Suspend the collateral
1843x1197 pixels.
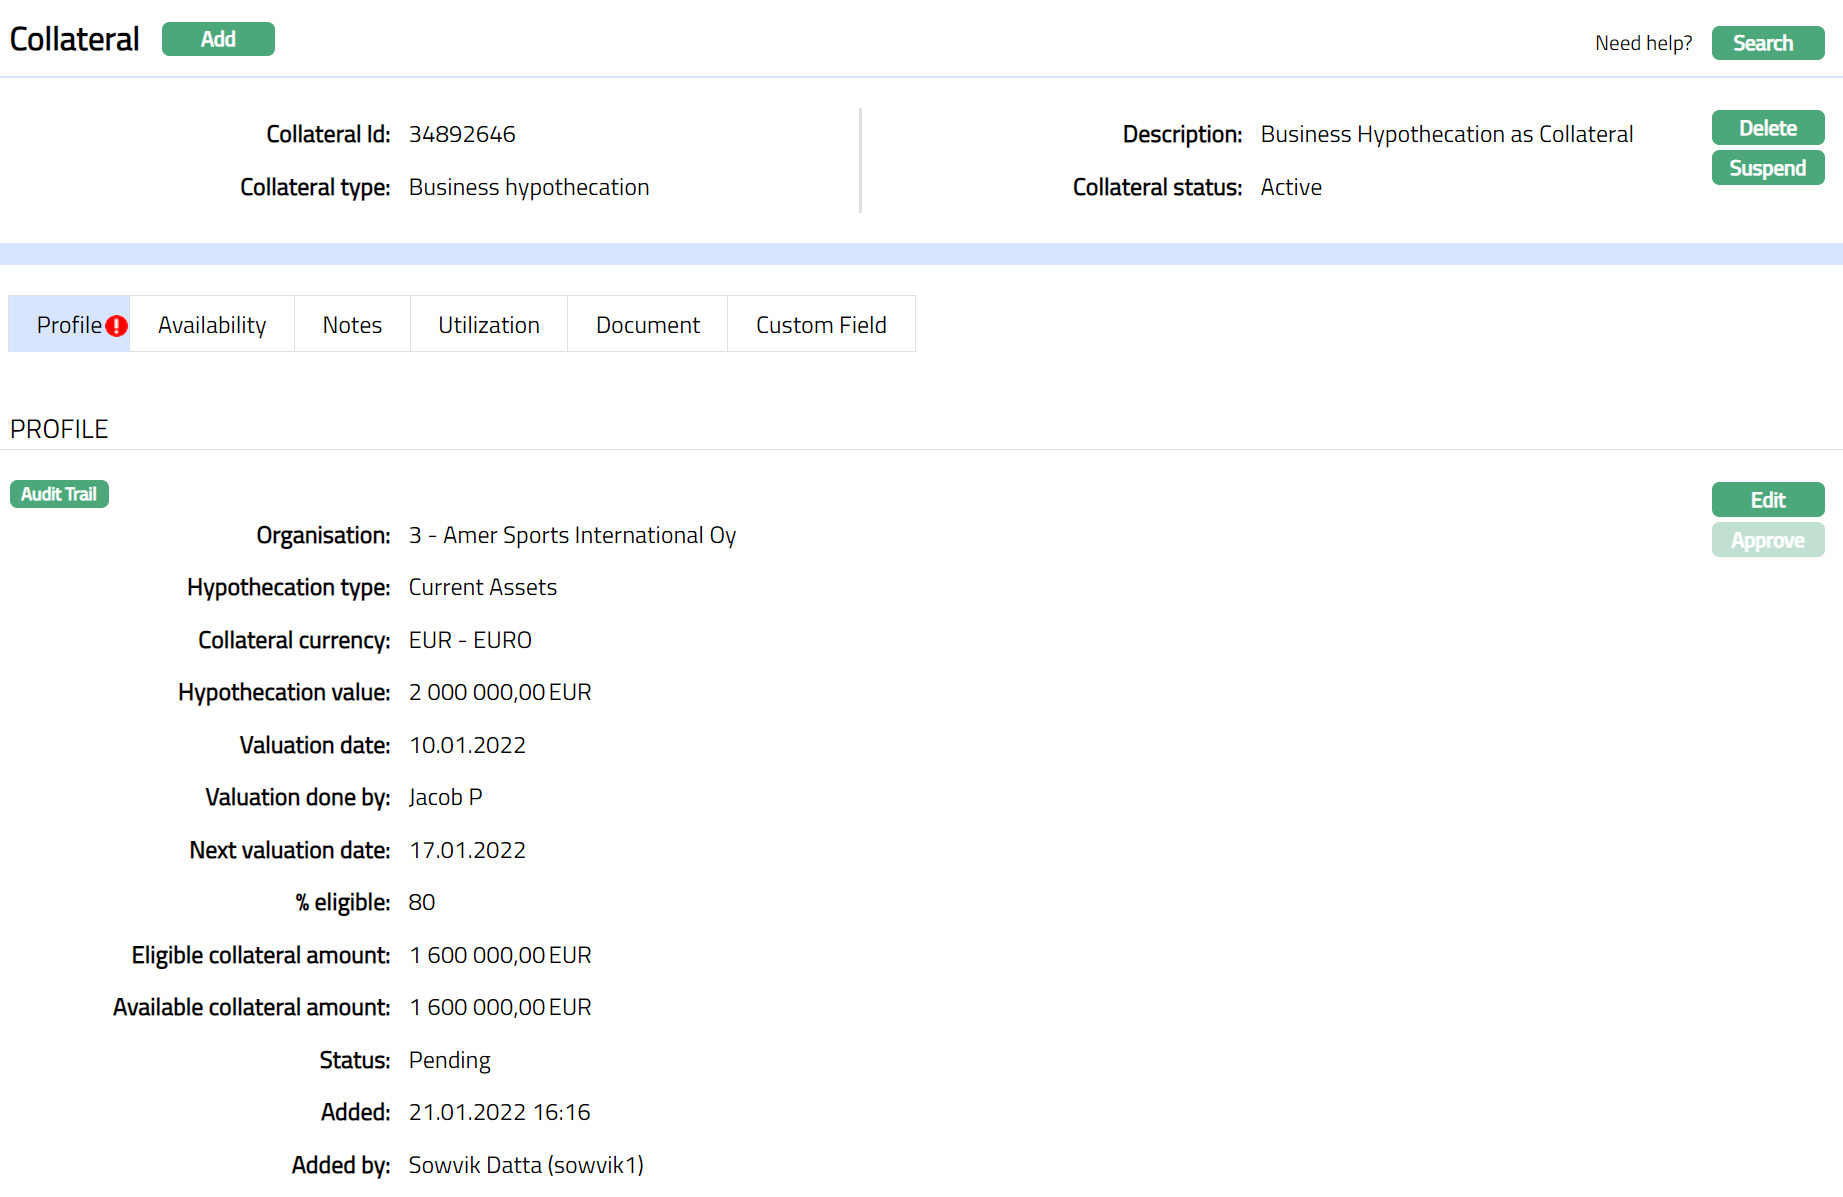click(1767, 168)
